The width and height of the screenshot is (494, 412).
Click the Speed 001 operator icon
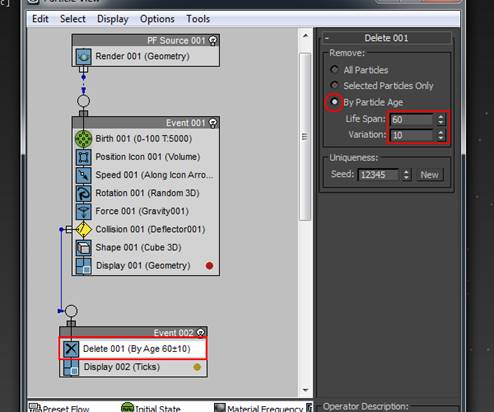83,175
